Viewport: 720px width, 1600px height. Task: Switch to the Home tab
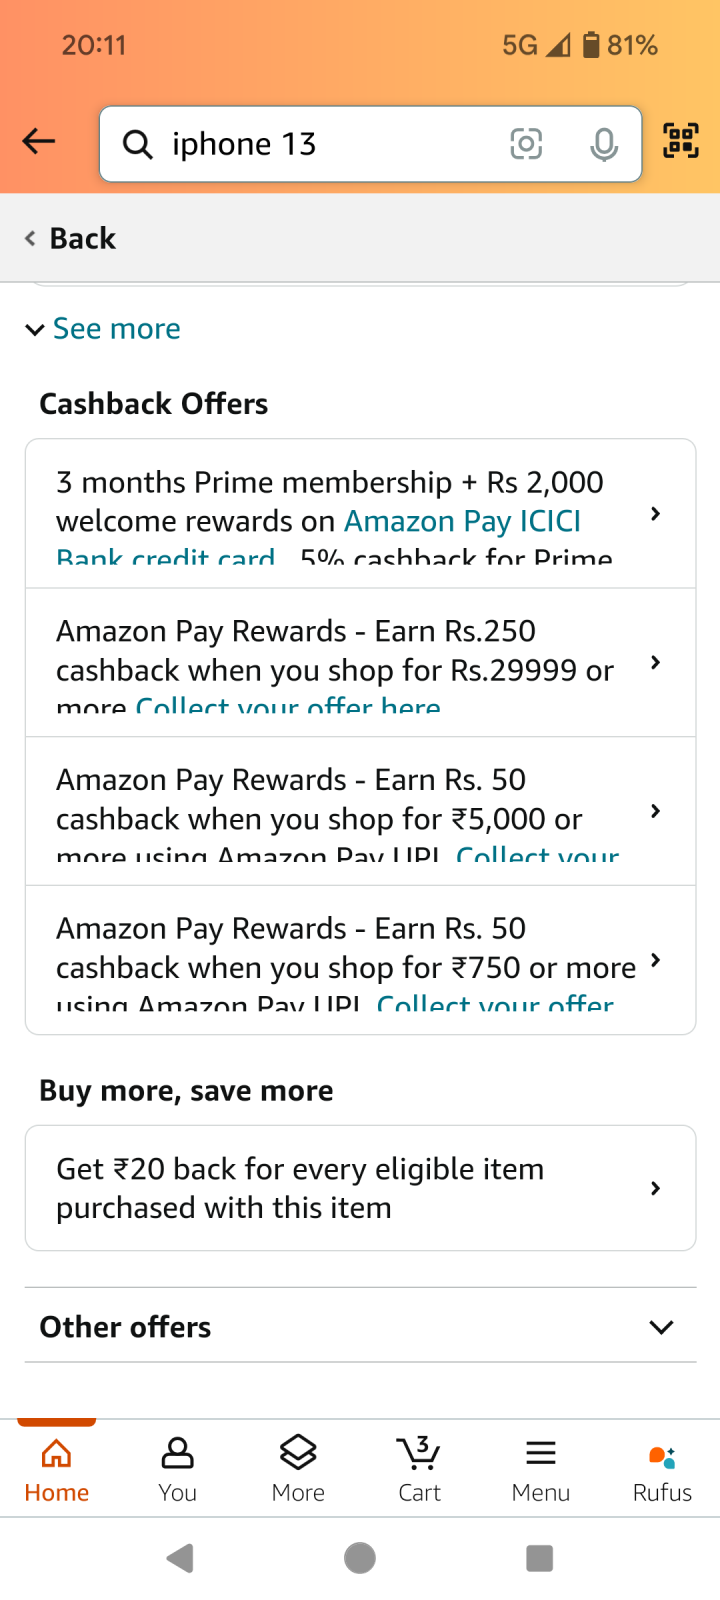(57, 1468)
